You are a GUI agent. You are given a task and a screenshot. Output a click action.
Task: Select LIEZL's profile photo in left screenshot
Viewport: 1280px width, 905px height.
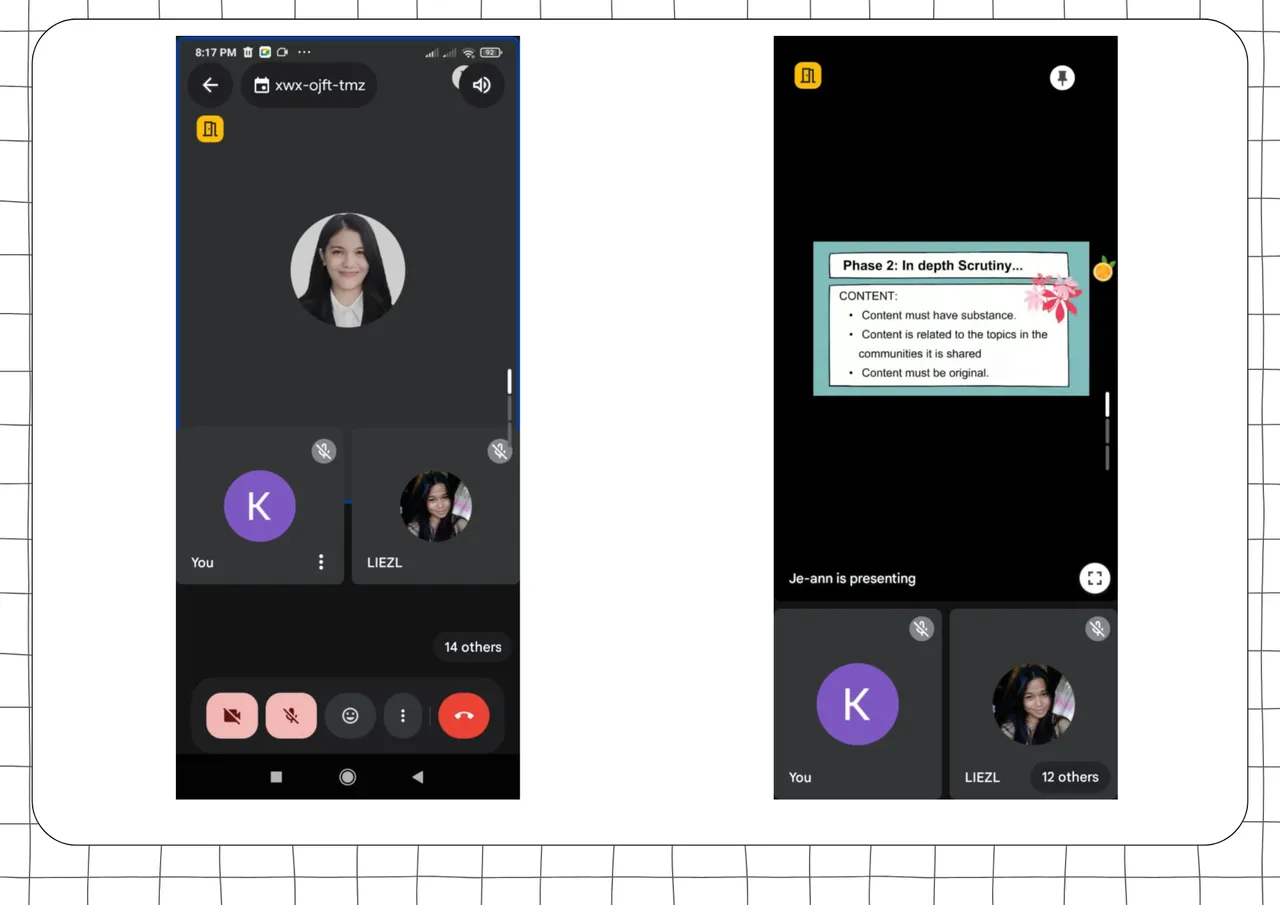[x=436, y=506]
